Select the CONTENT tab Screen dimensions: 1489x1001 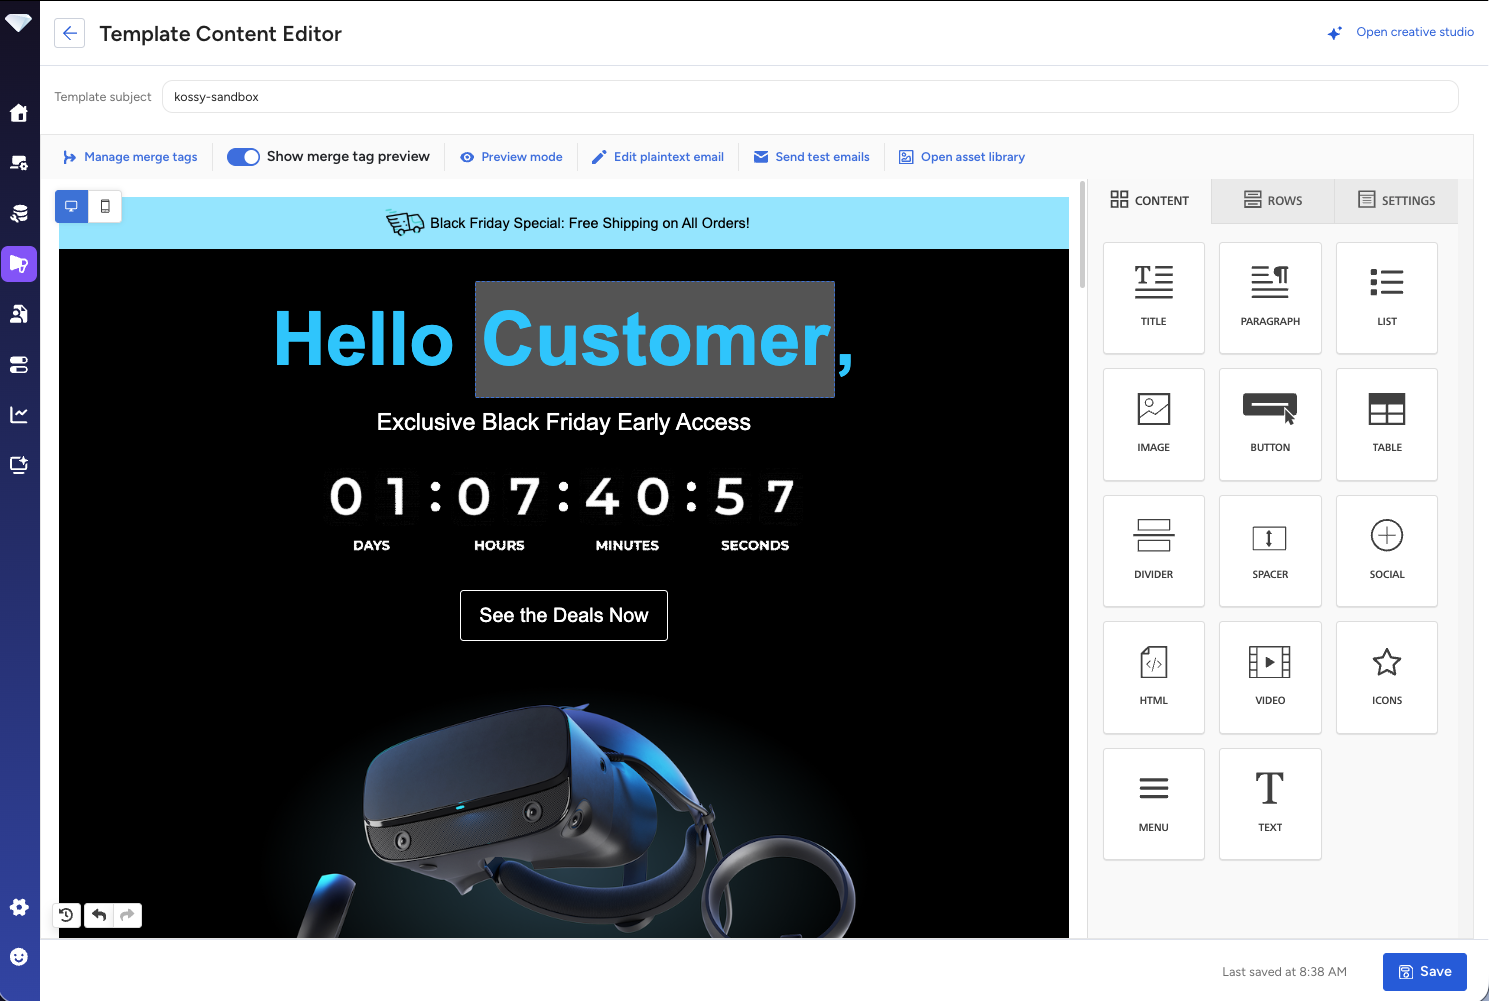tap(1149, 200)
